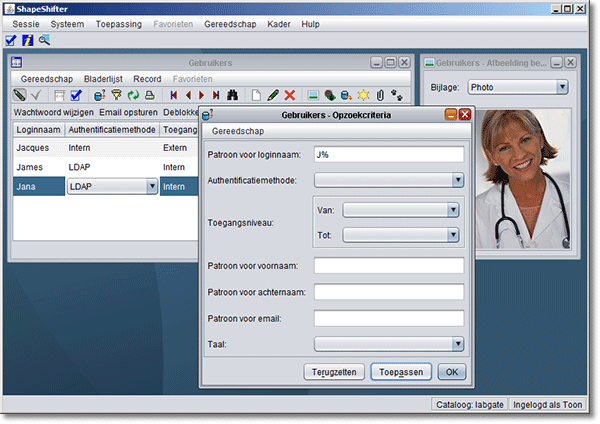Click the green pencil edit record icon
Screen dimensions: 600x424
pos(273,95)
